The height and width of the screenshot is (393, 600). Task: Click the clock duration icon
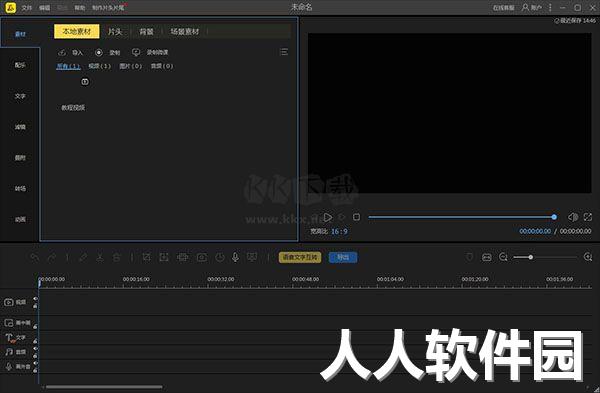click(x=220, y=258)
